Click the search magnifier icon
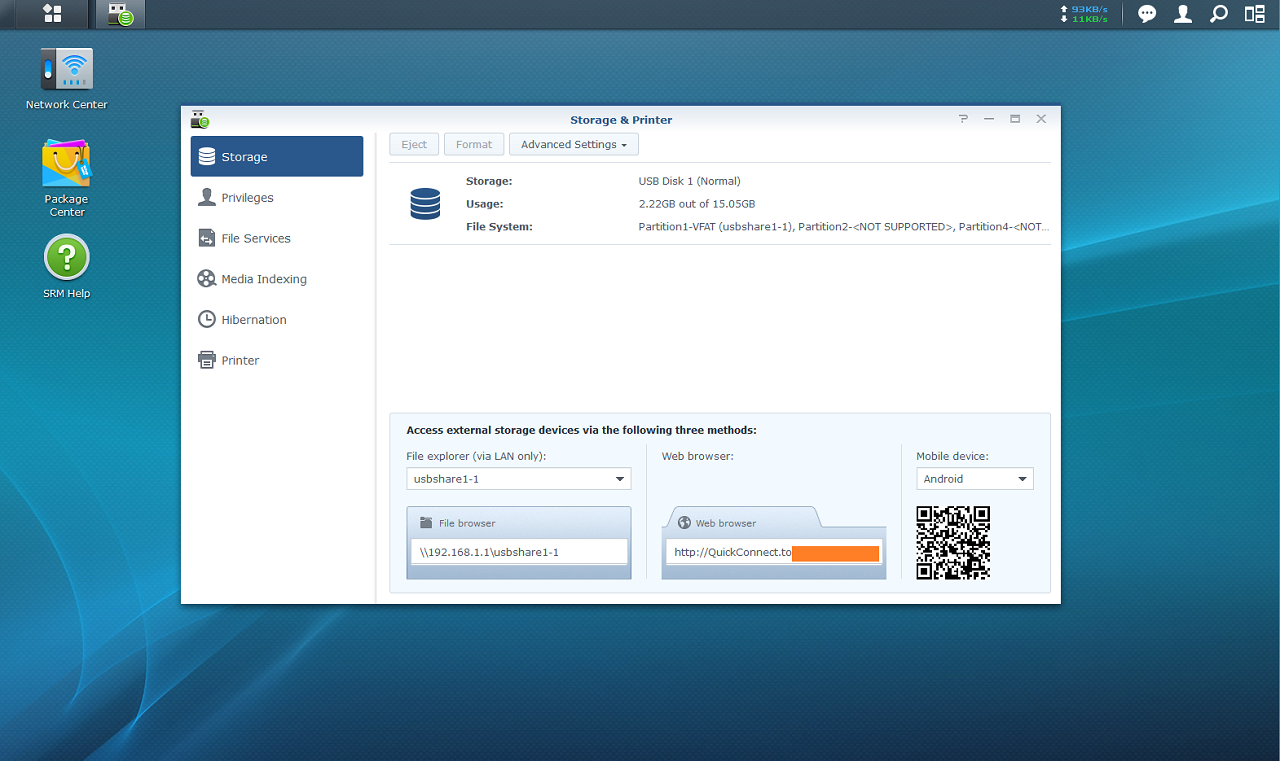Image resolution: width=1280 pixels, height=761 pixels. click(1218, 14)
